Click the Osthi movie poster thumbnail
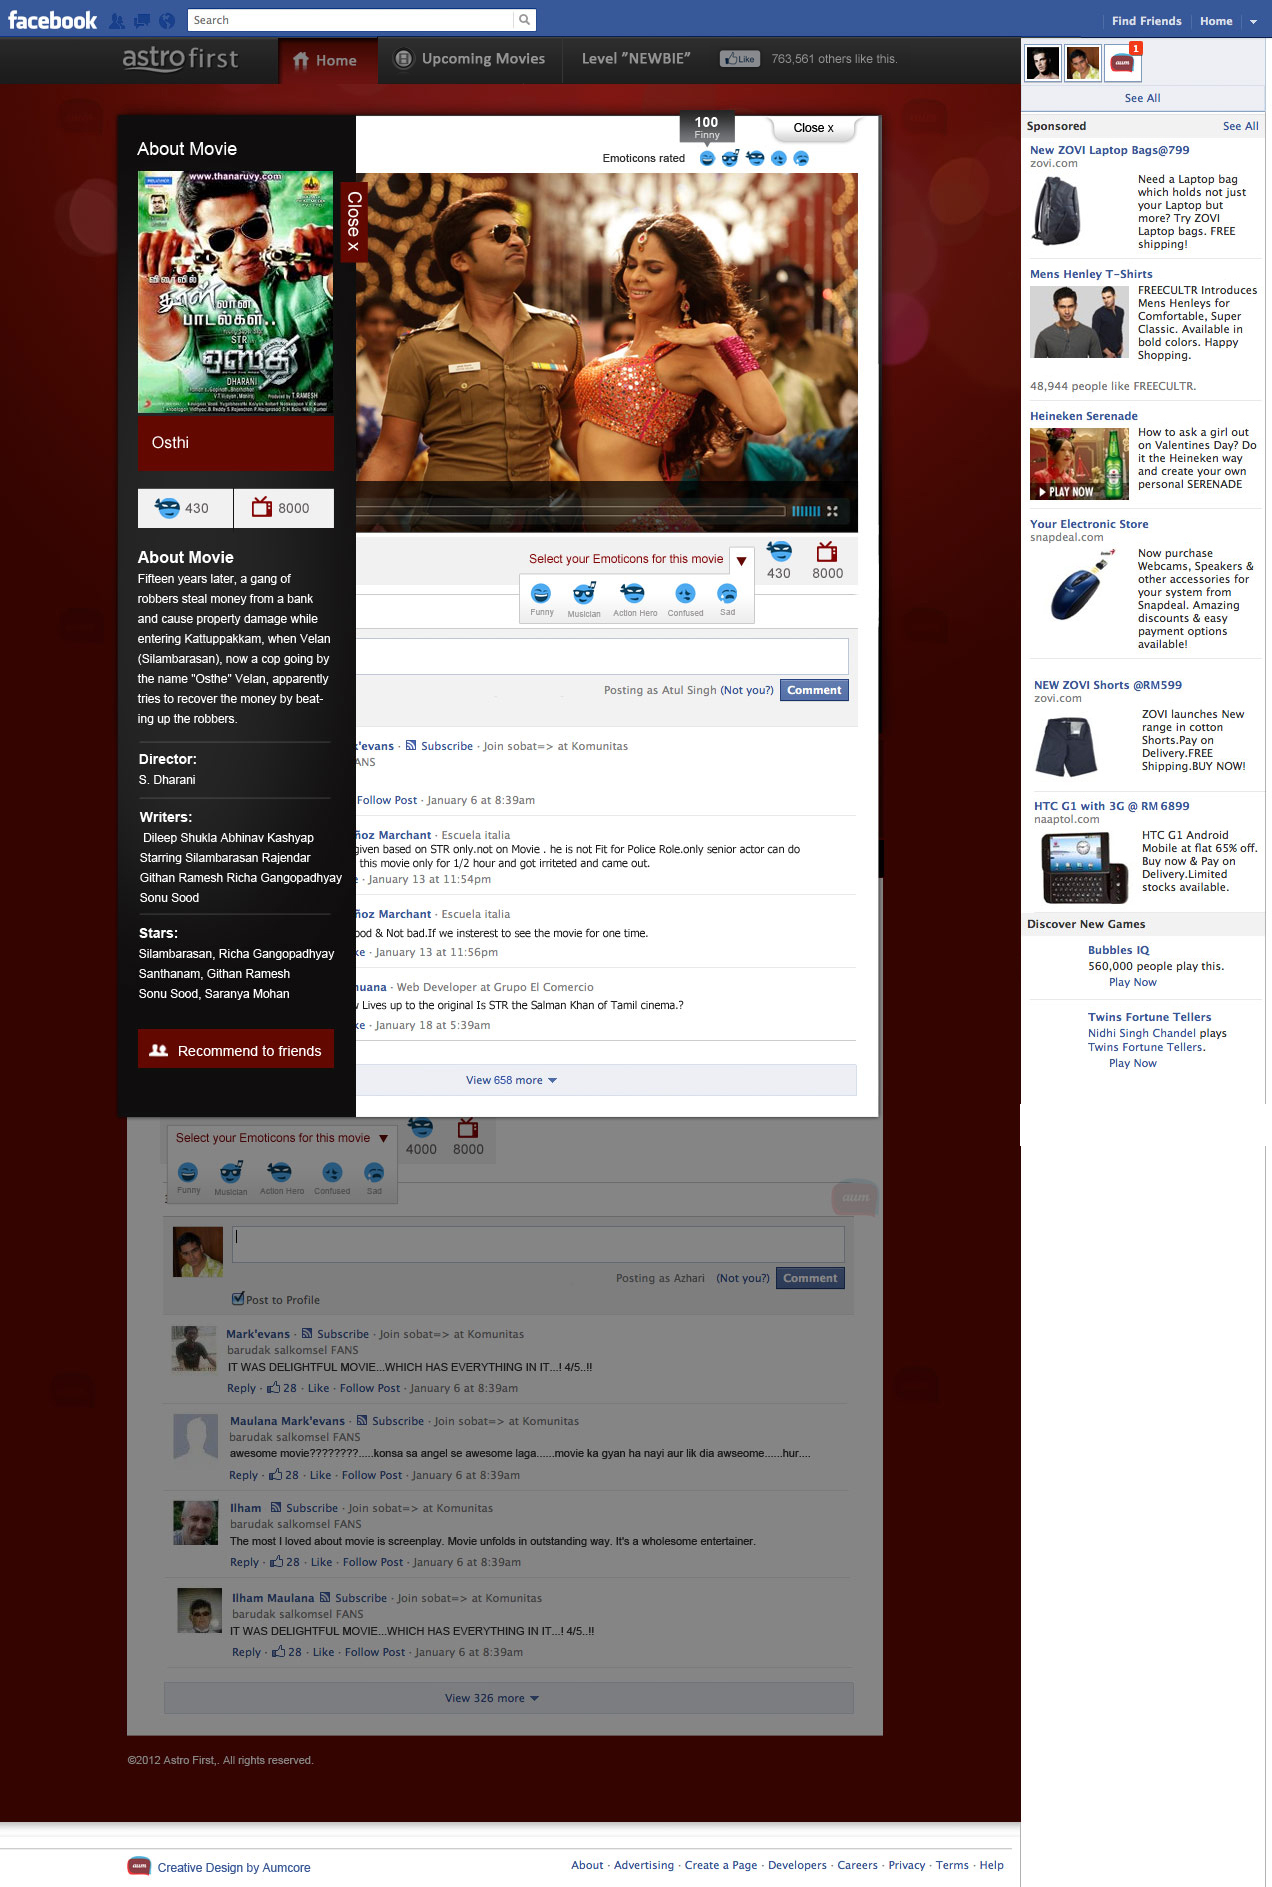This screenshot has height=1887, width=1272. point(236,292)
